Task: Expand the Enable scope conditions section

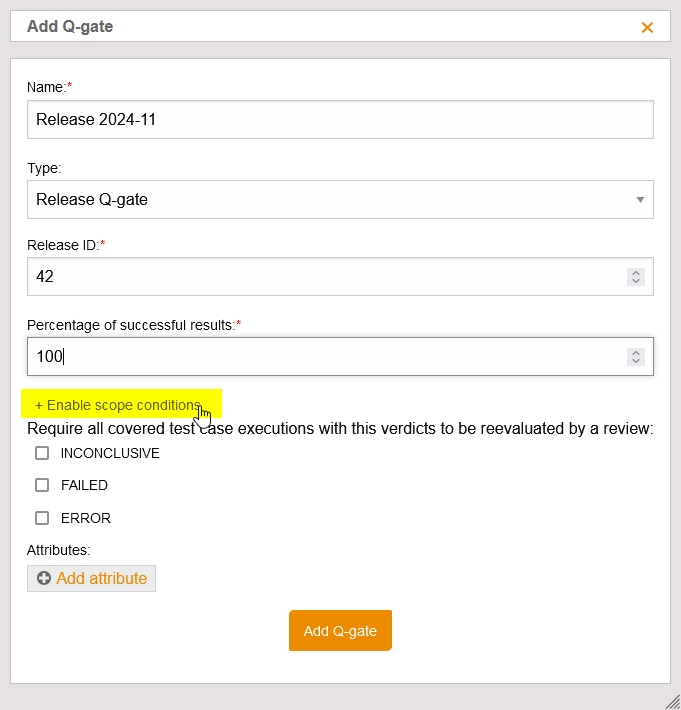Action: point(118,405)
